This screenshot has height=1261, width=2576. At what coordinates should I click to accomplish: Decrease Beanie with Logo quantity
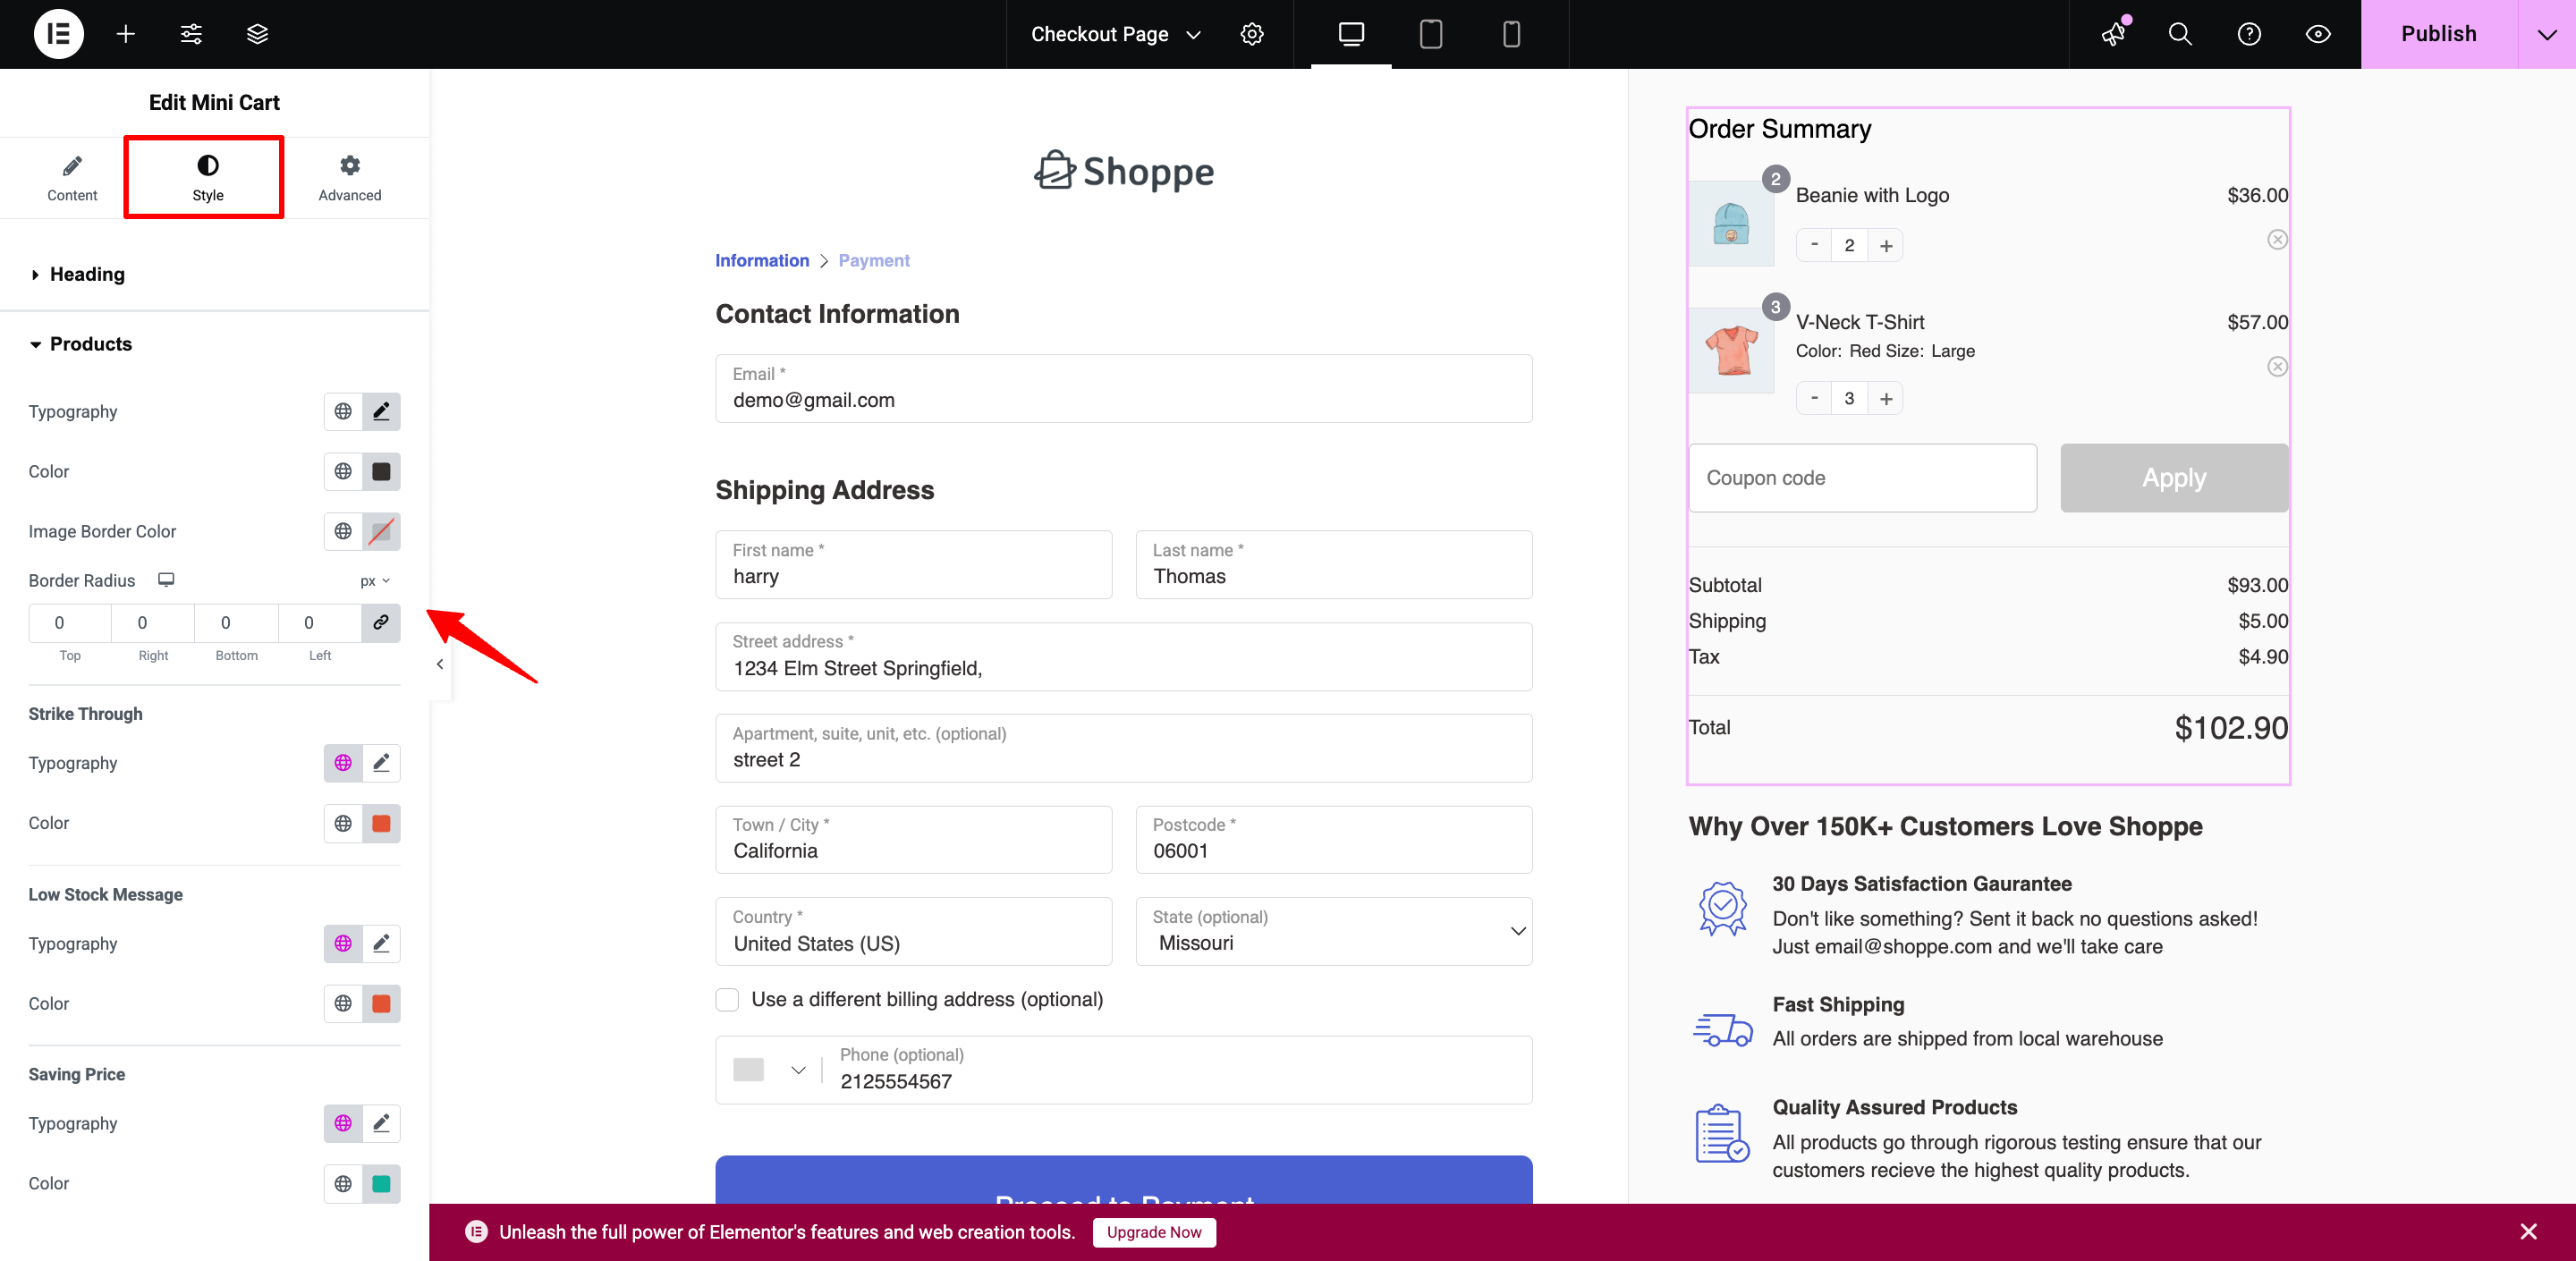point(1814,245)
